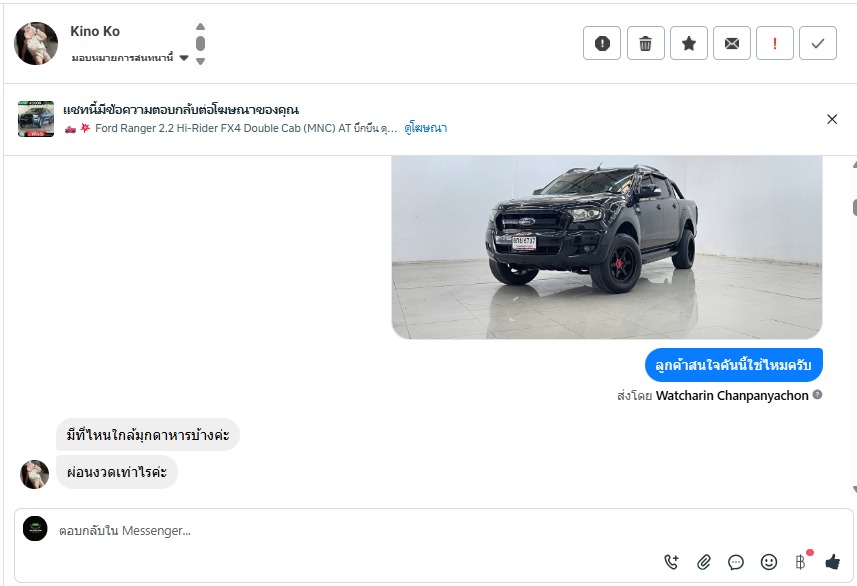
Task: Open the assign conversation dropdown
Action: point(130,57)
